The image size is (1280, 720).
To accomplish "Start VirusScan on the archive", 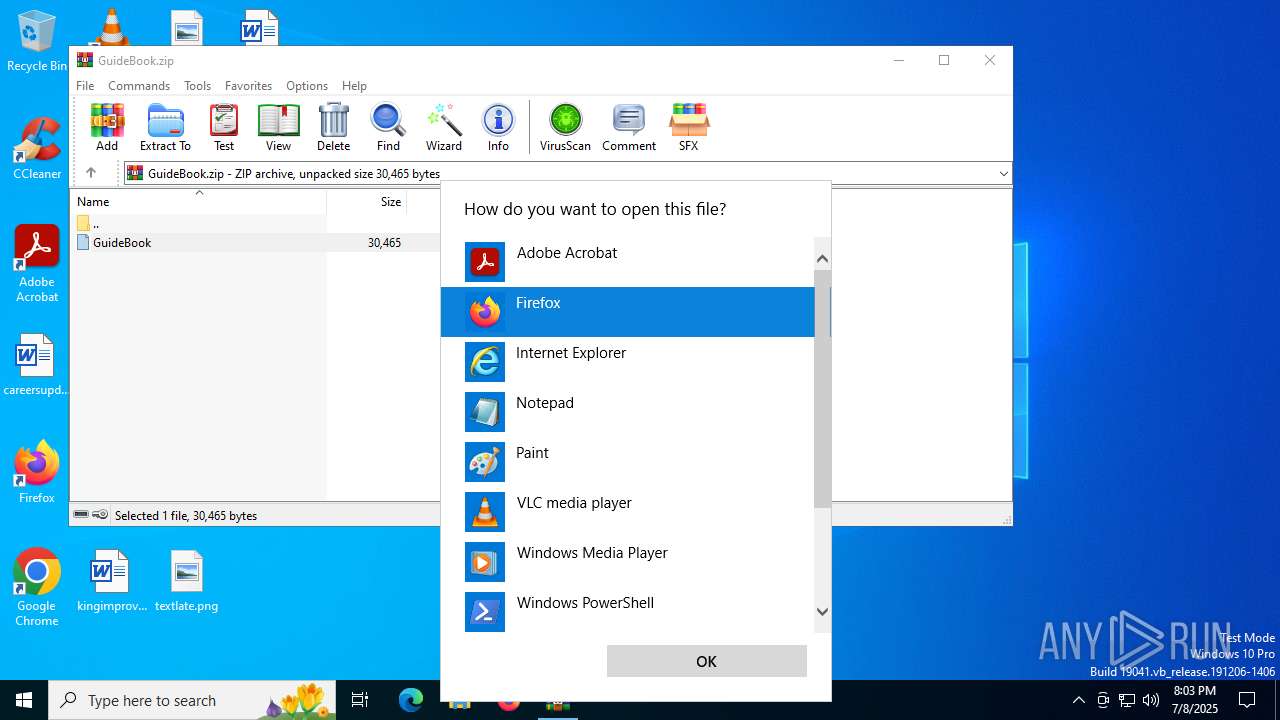I will (565, 127).
